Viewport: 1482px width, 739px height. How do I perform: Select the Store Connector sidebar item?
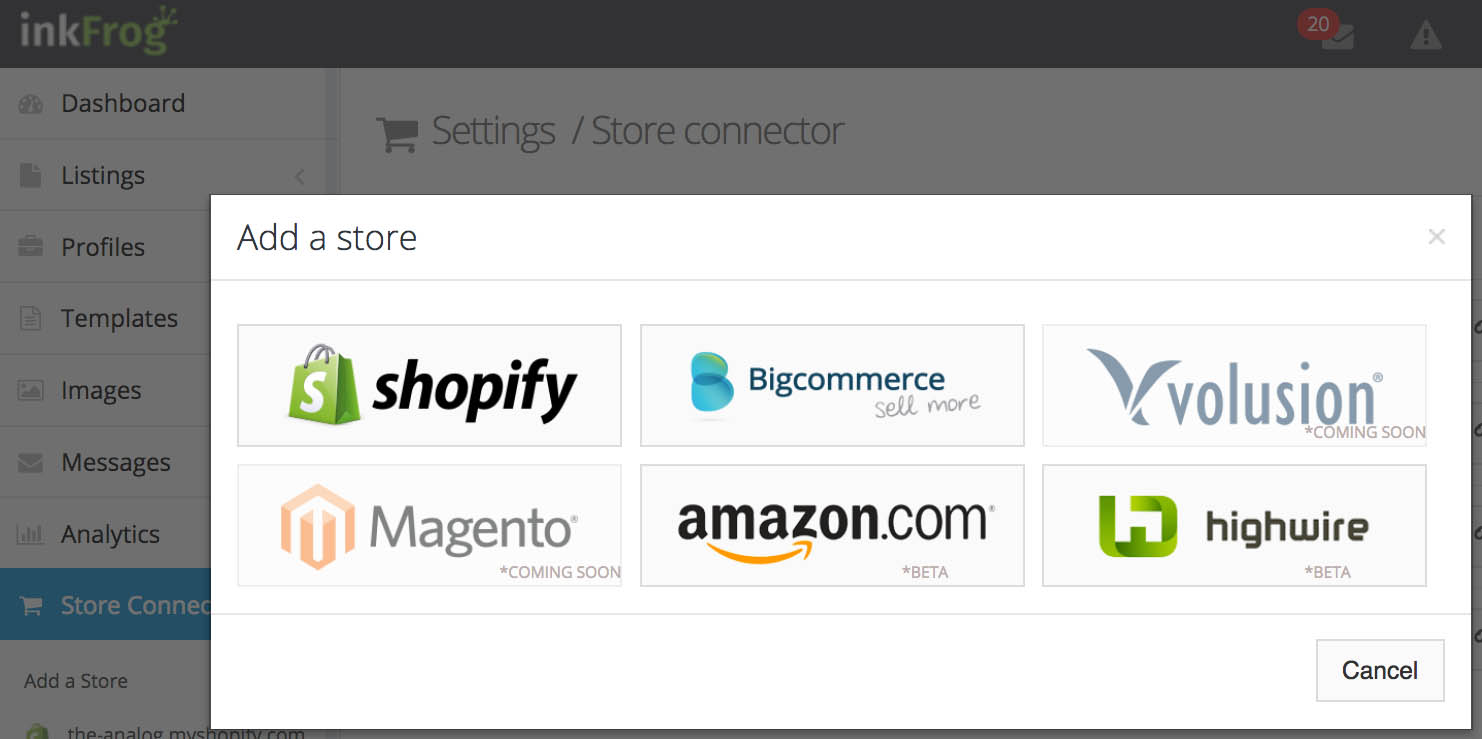tap(106, 605)
